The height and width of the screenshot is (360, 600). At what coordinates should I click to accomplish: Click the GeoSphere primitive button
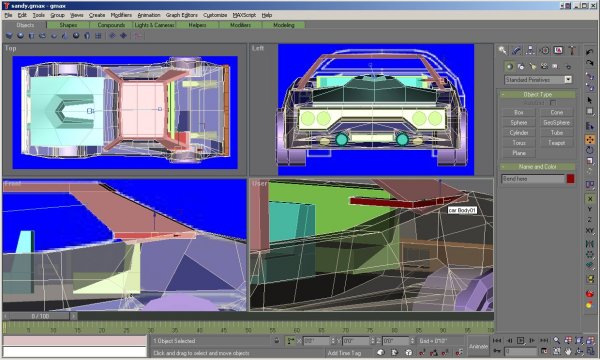(x=557, y=122)
